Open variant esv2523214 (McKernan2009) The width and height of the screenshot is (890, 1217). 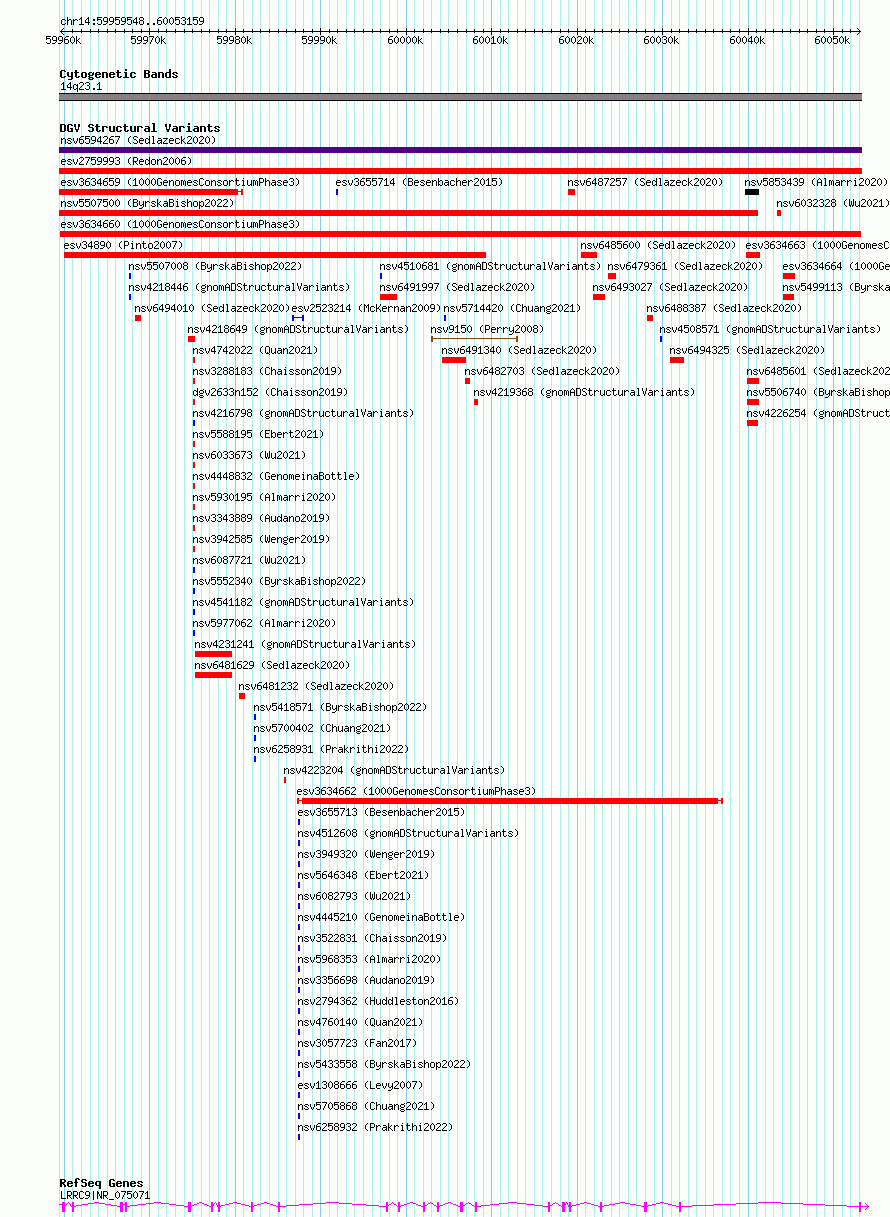click(366, 308)
